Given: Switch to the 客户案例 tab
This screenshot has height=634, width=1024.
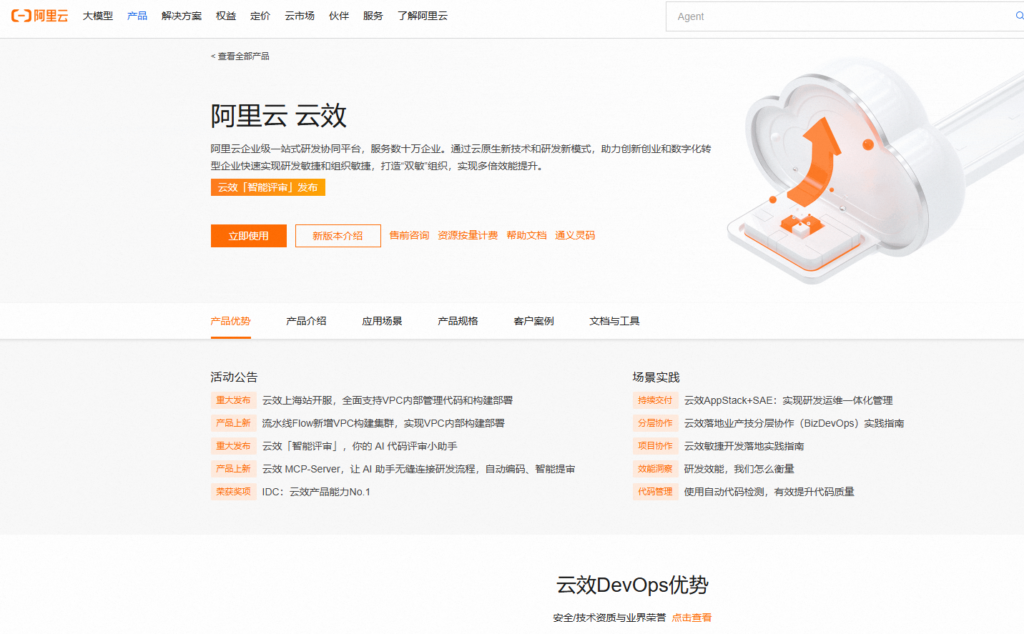Looking at the screenshot, I should [532, 321].
